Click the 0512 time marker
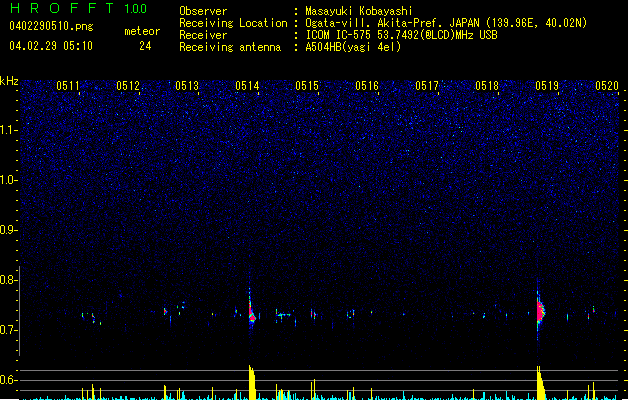 [x=128, y=86]
